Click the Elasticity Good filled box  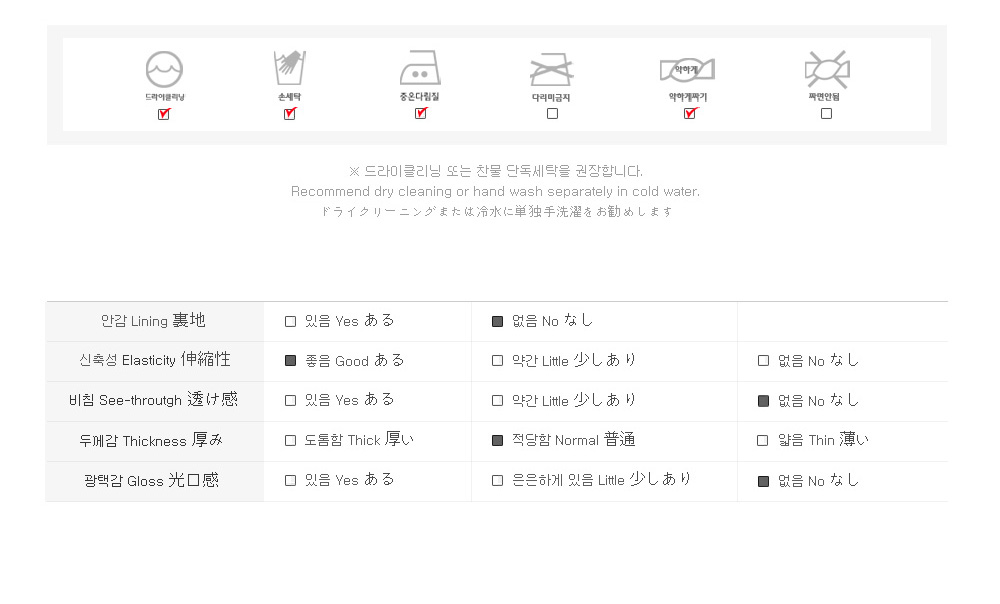290,361
